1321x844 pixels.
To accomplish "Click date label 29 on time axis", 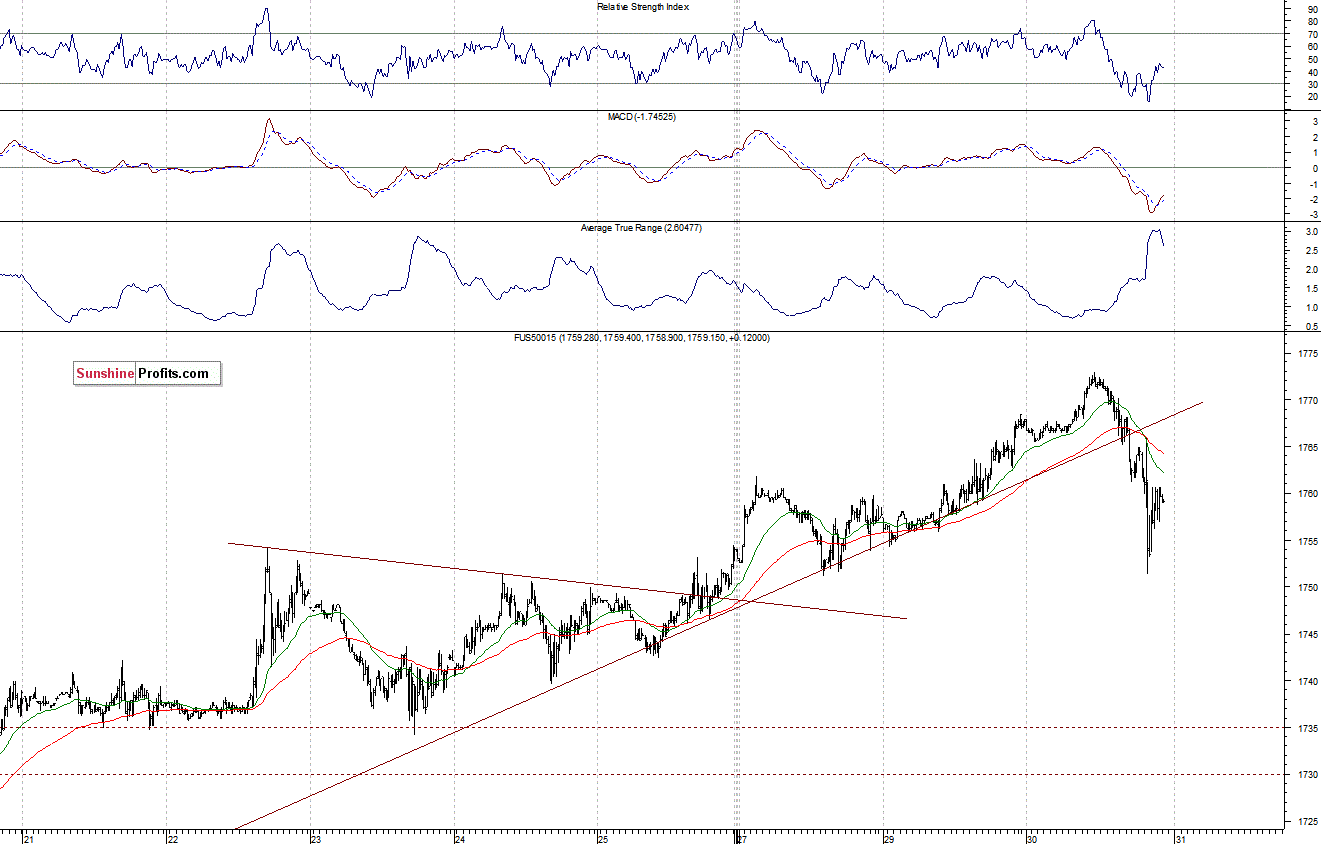I will 887,838.
